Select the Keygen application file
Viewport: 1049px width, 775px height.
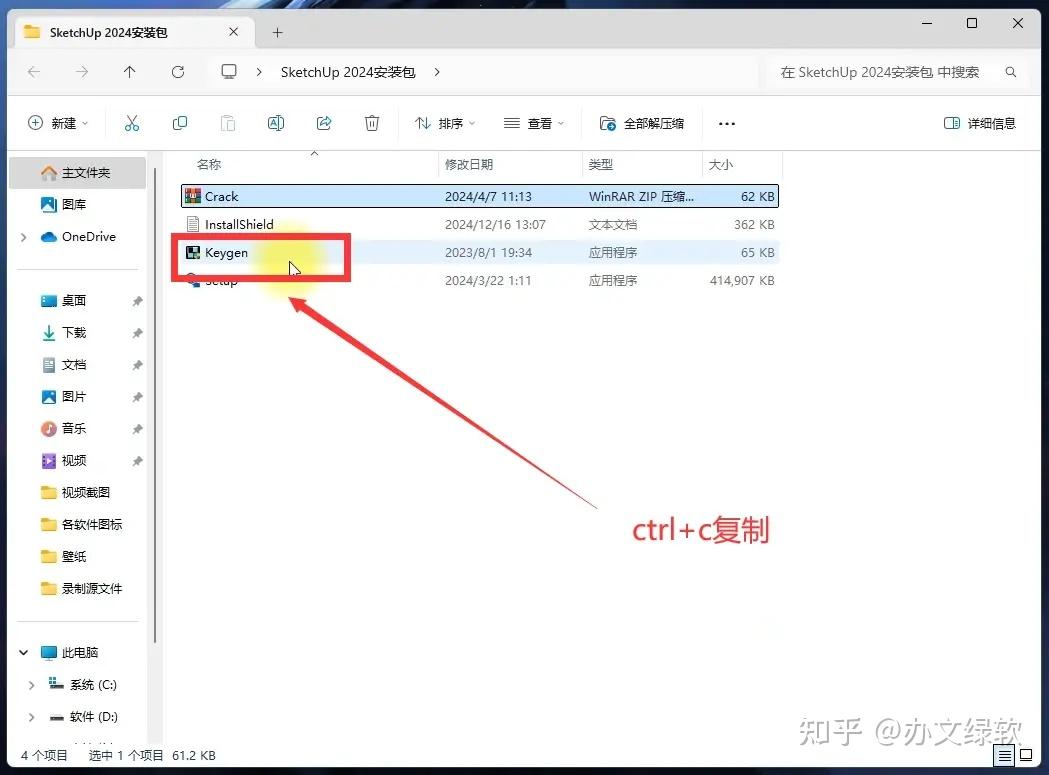point(480,252)
